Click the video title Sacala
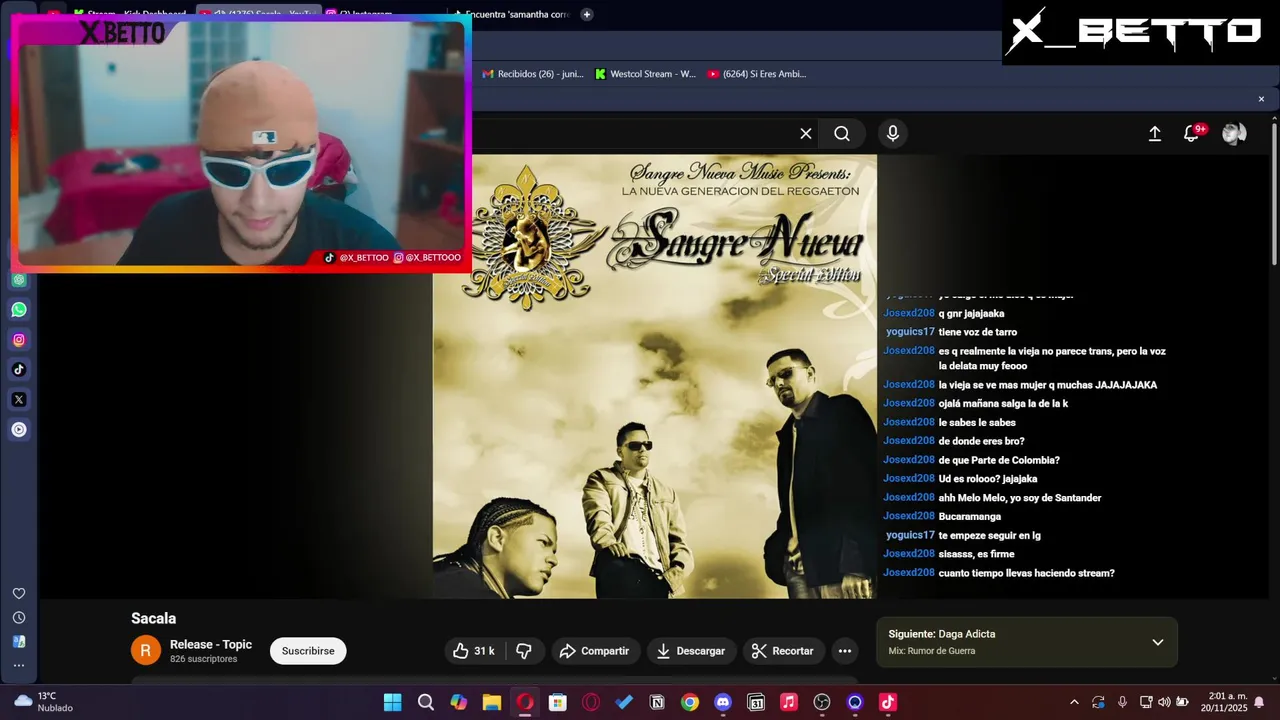This screenshot has width=1280, height=720. click(x=153, y=619)
